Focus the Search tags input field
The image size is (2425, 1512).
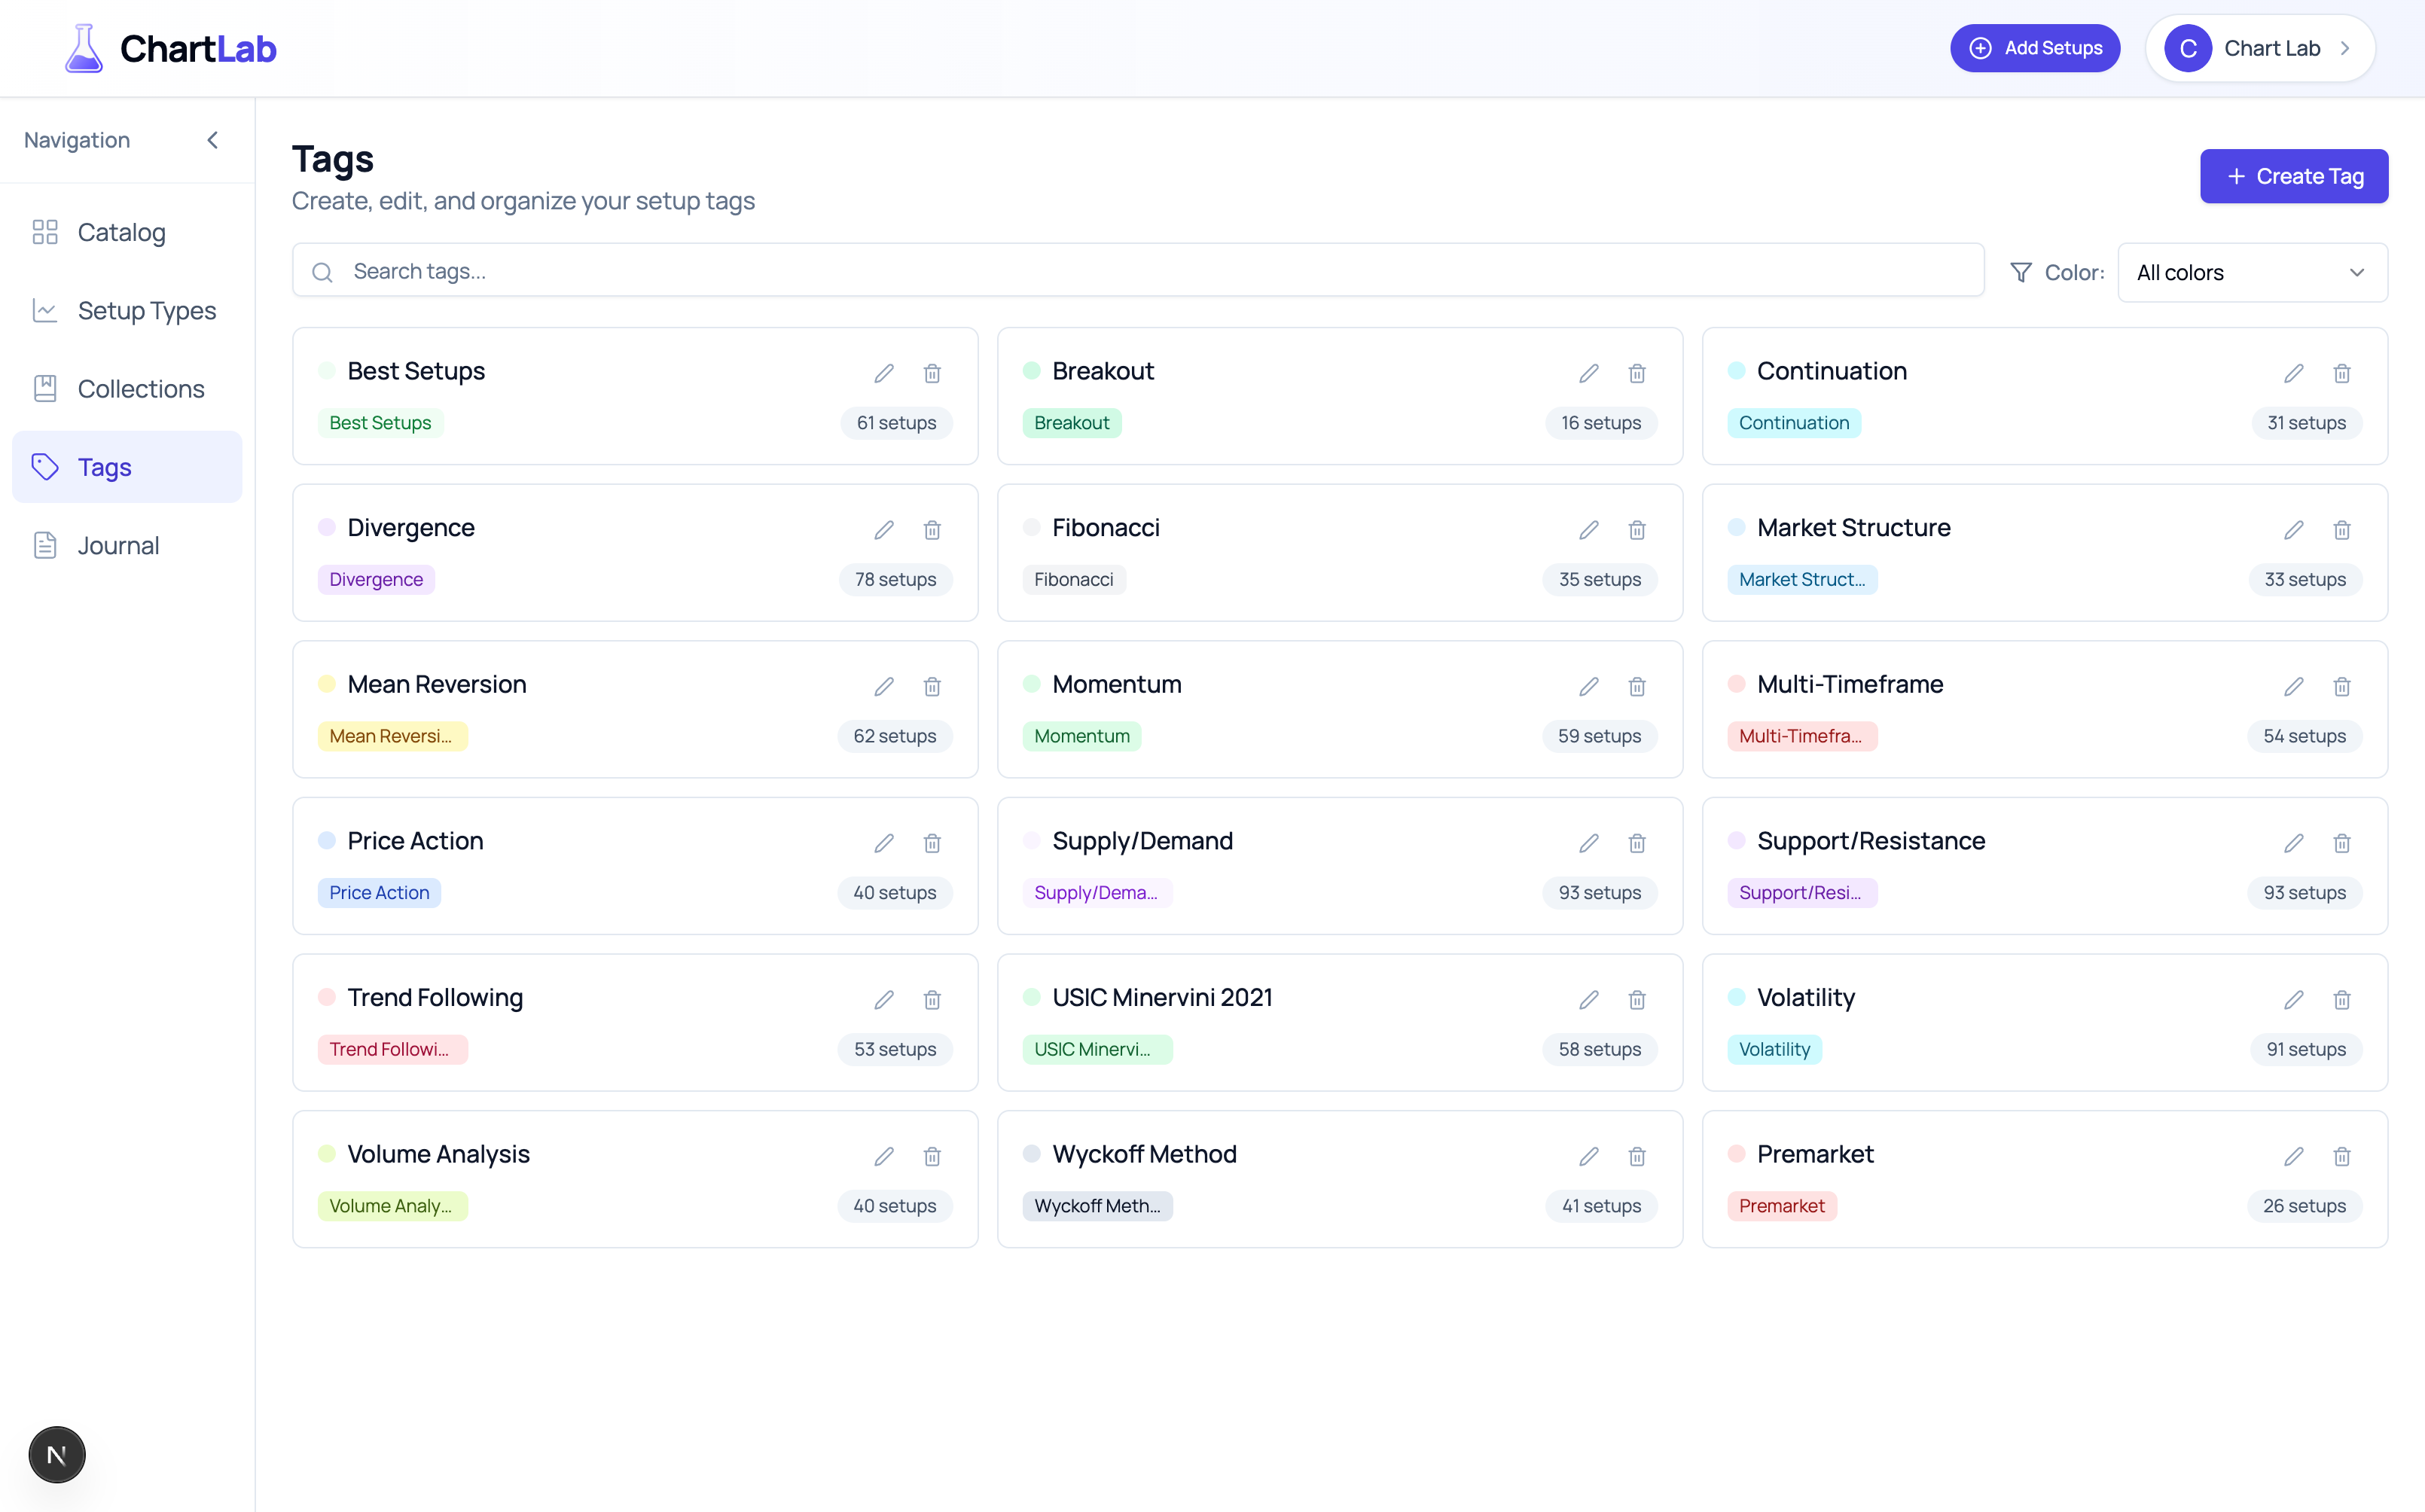[1138, 271]
